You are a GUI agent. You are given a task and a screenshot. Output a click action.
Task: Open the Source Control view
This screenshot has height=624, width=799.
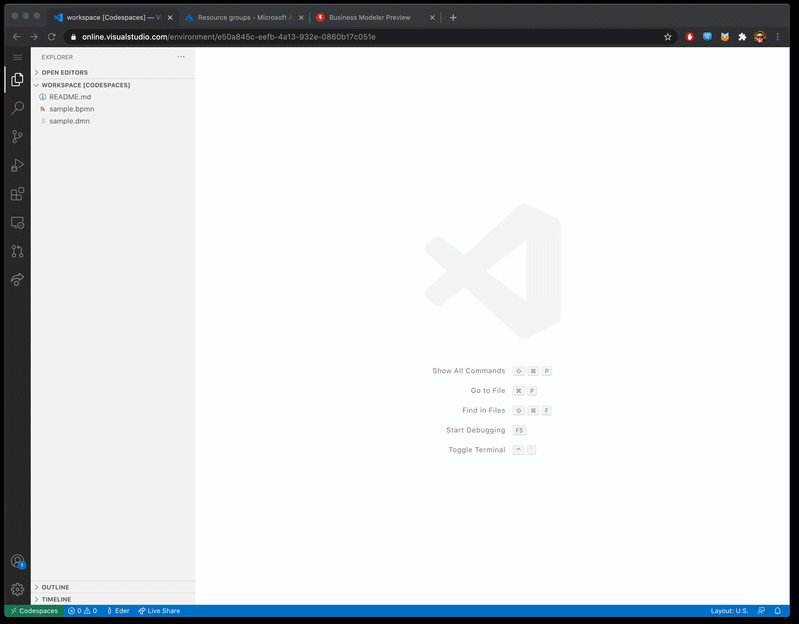pos(17,137)
